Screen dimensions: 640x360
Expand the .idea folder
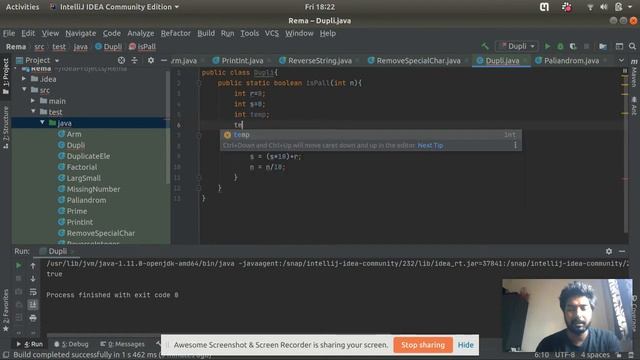pos(24,79)
